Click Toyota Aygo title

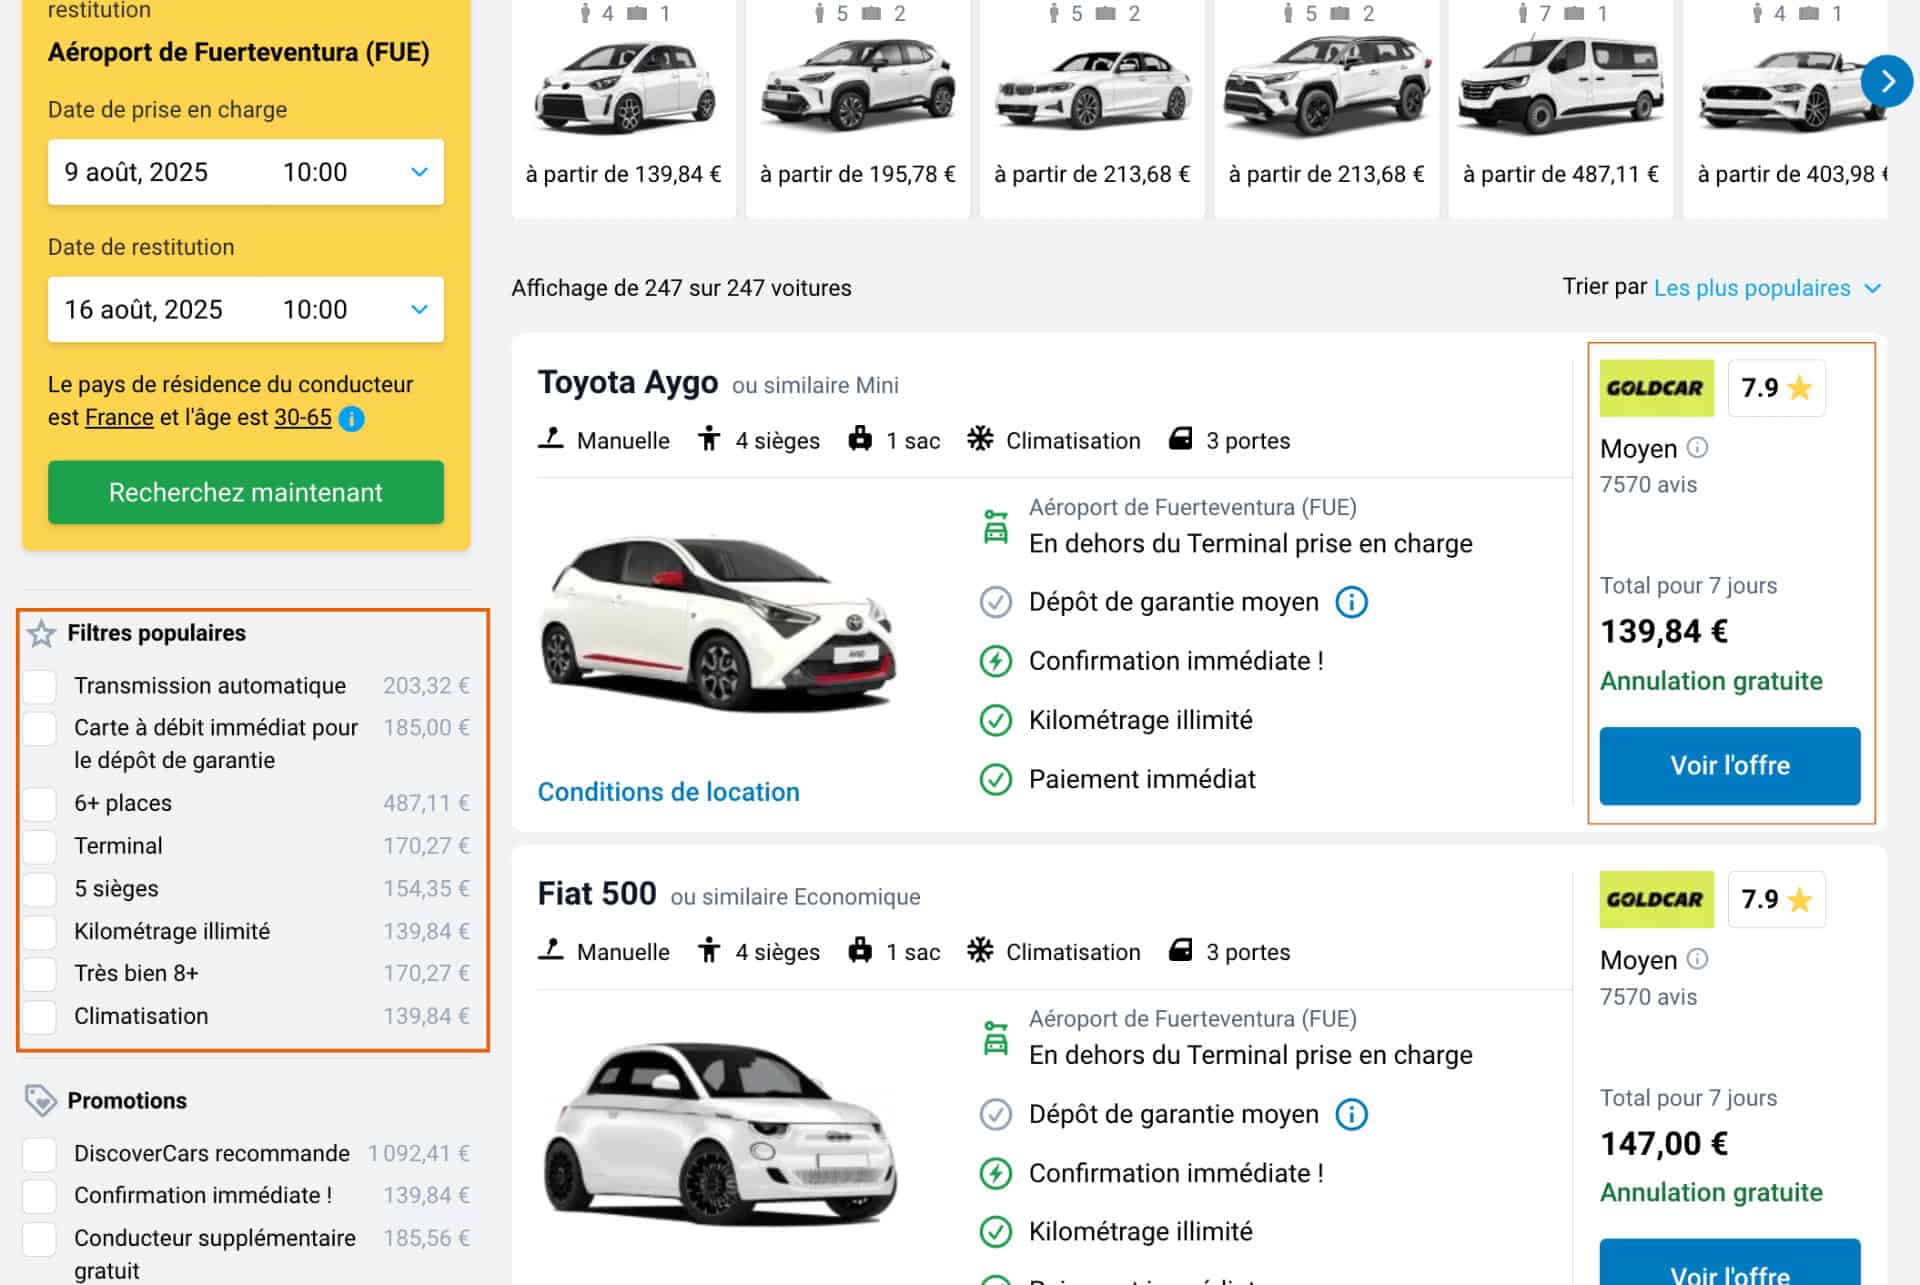click(628, 383)
